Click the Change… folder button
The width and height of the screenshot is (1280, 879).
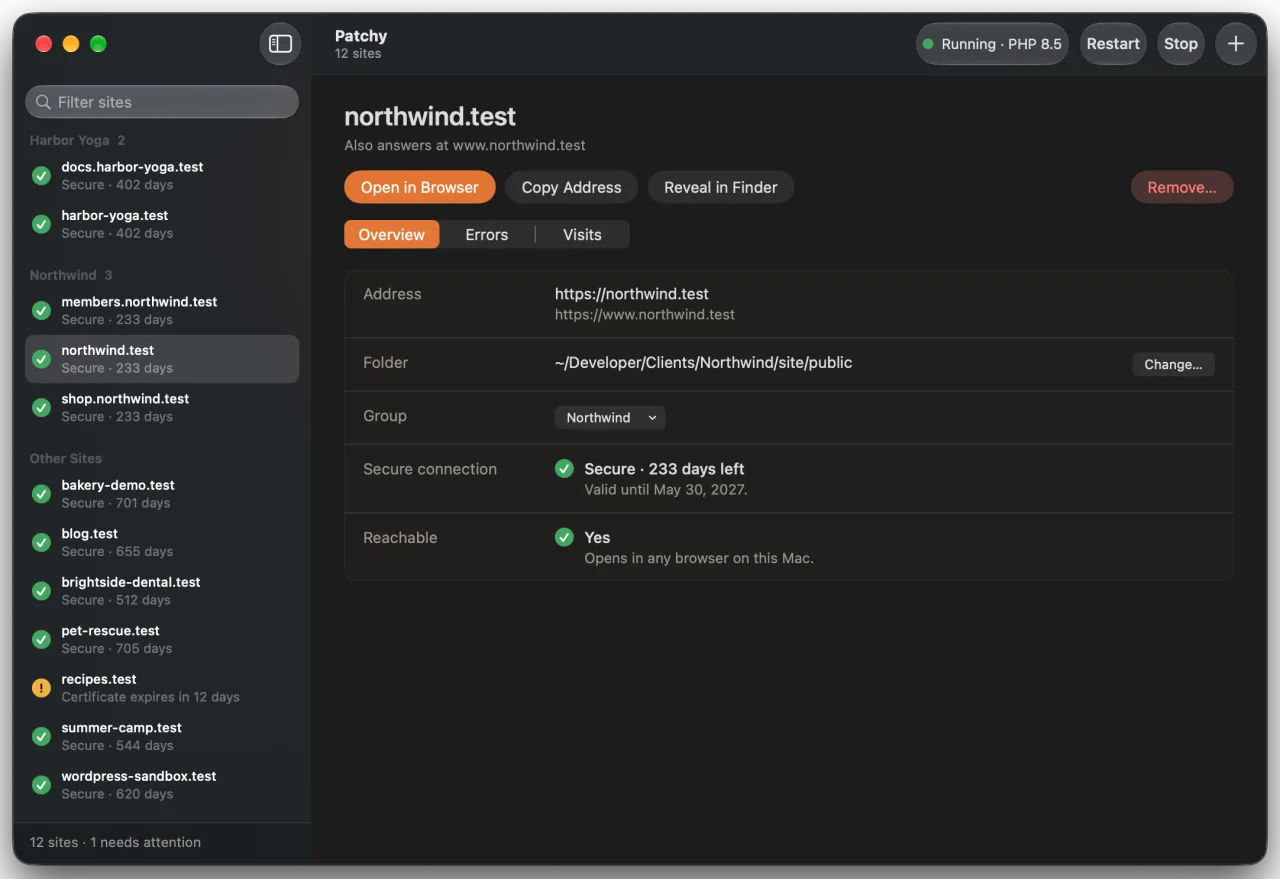[1173, 365]
